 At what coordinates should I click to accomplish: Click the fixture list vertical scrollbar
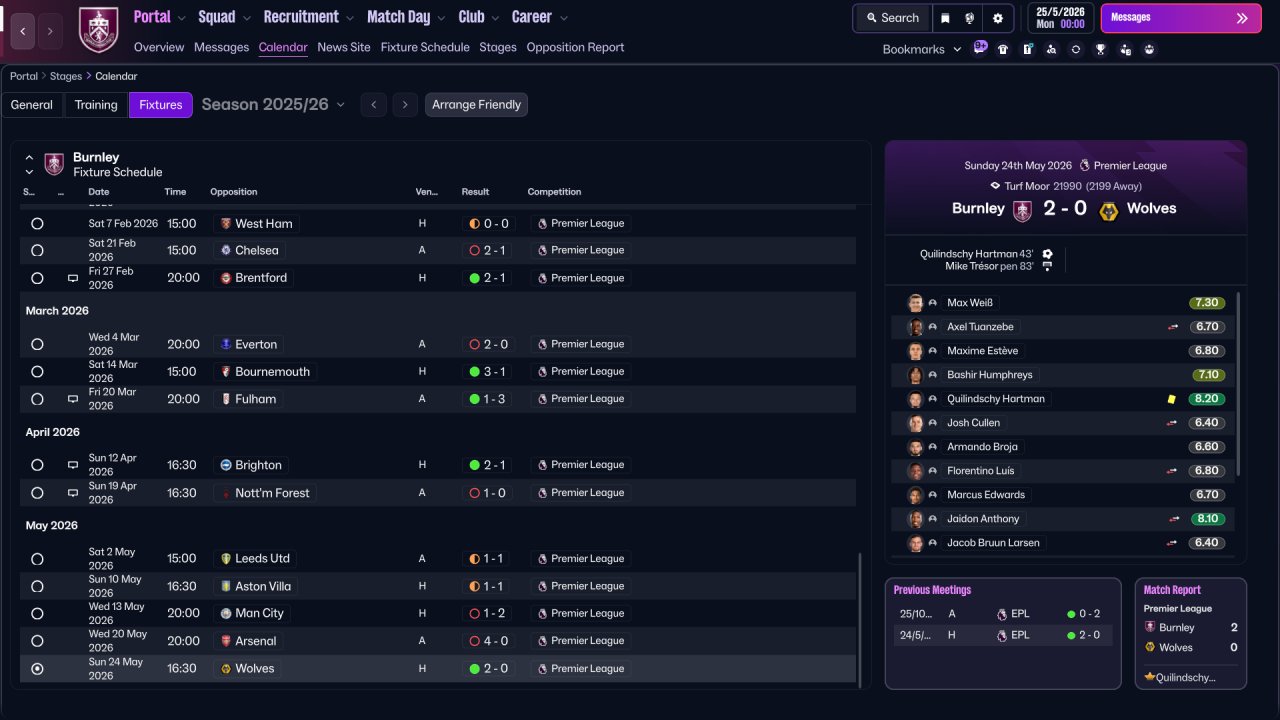pyautogui.click(x=860, y=618)
